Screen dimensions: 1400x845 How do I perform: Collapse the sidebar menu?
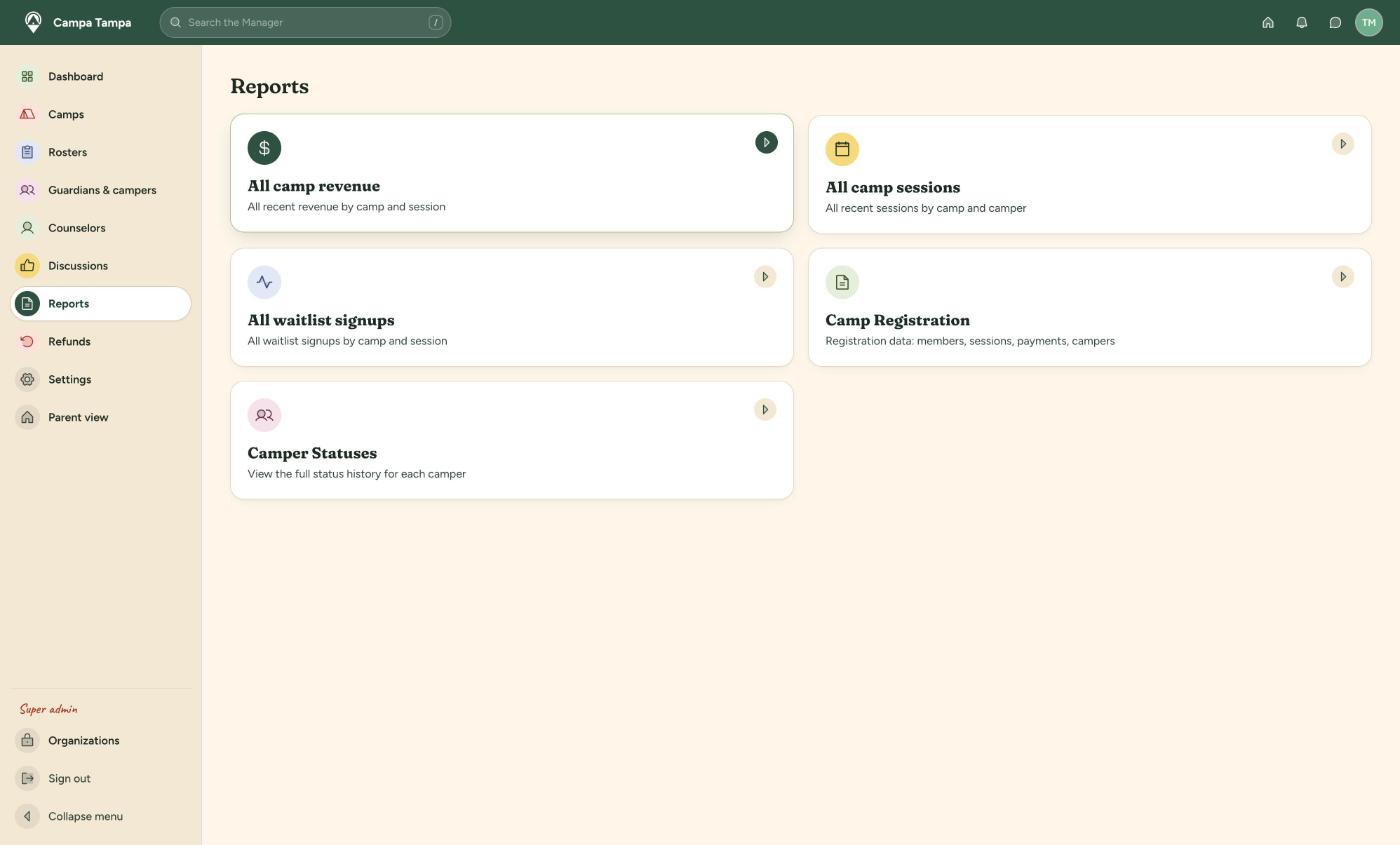tap(101, 817)
